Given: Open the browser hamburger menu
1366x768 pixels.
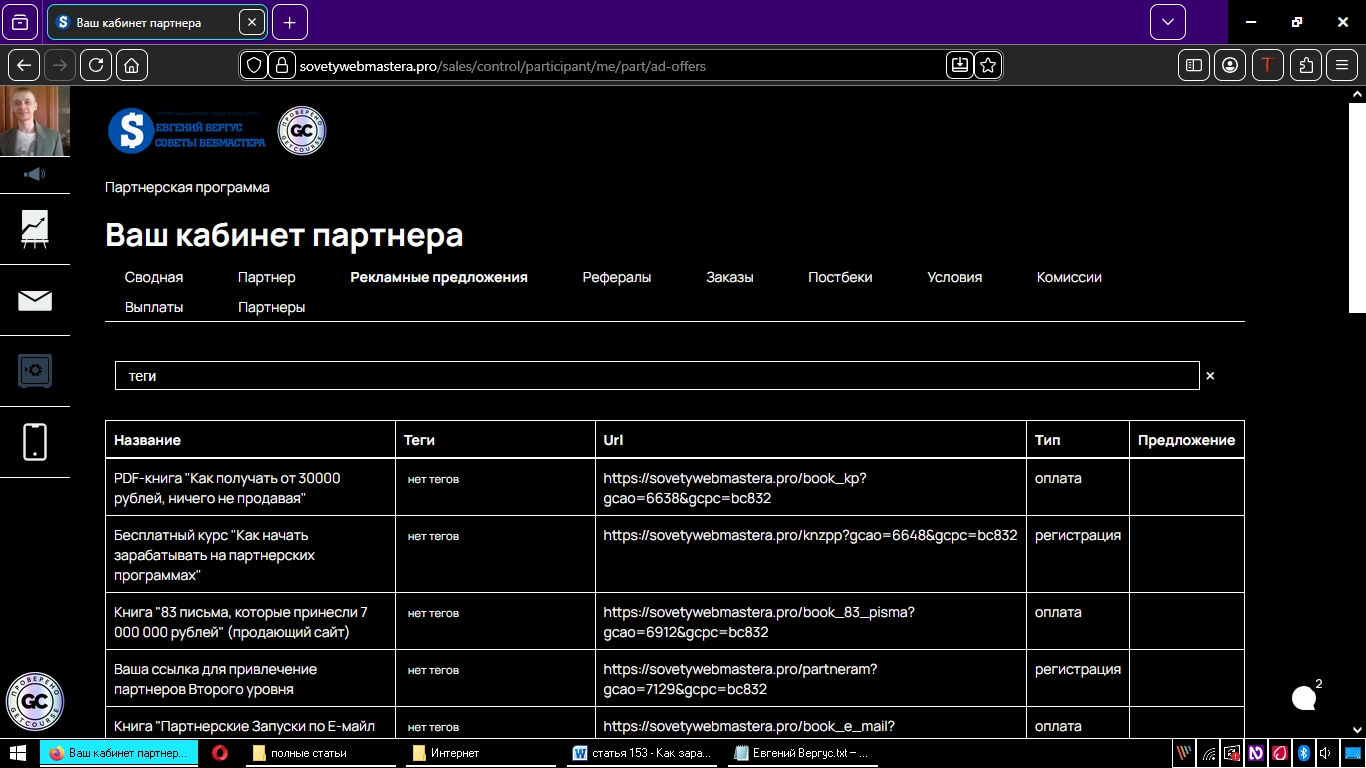Looking at the screenshot, I should [x=1342, y=65].
